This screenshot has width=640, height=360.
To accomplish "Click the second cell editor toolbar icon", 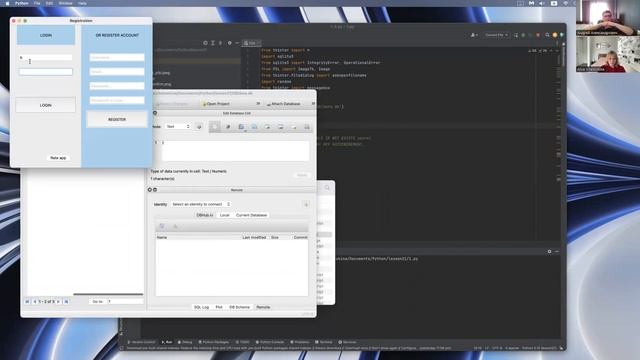I will (228, 127).
